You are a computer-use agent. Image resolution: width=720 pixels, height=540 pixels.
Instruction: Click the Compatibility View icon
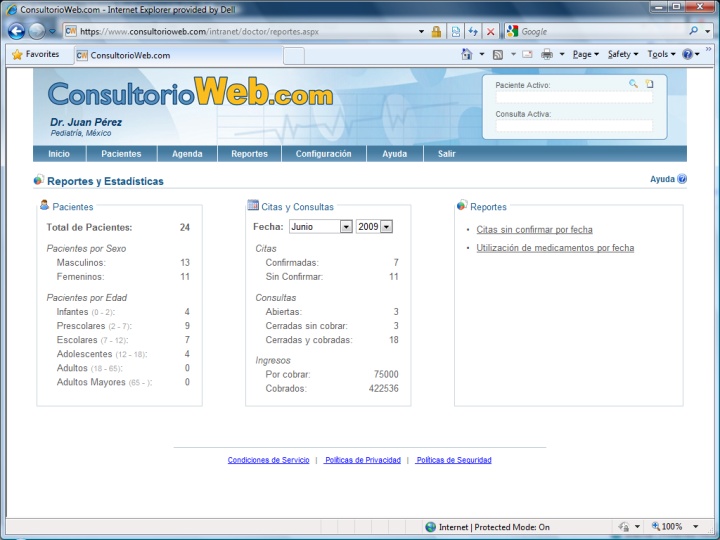point(456,32)
